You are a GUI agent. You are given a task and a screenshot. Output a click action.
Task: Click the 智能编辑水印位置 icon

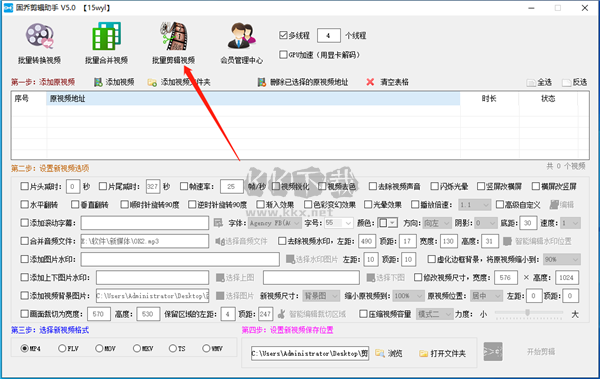tap(507, 241)
